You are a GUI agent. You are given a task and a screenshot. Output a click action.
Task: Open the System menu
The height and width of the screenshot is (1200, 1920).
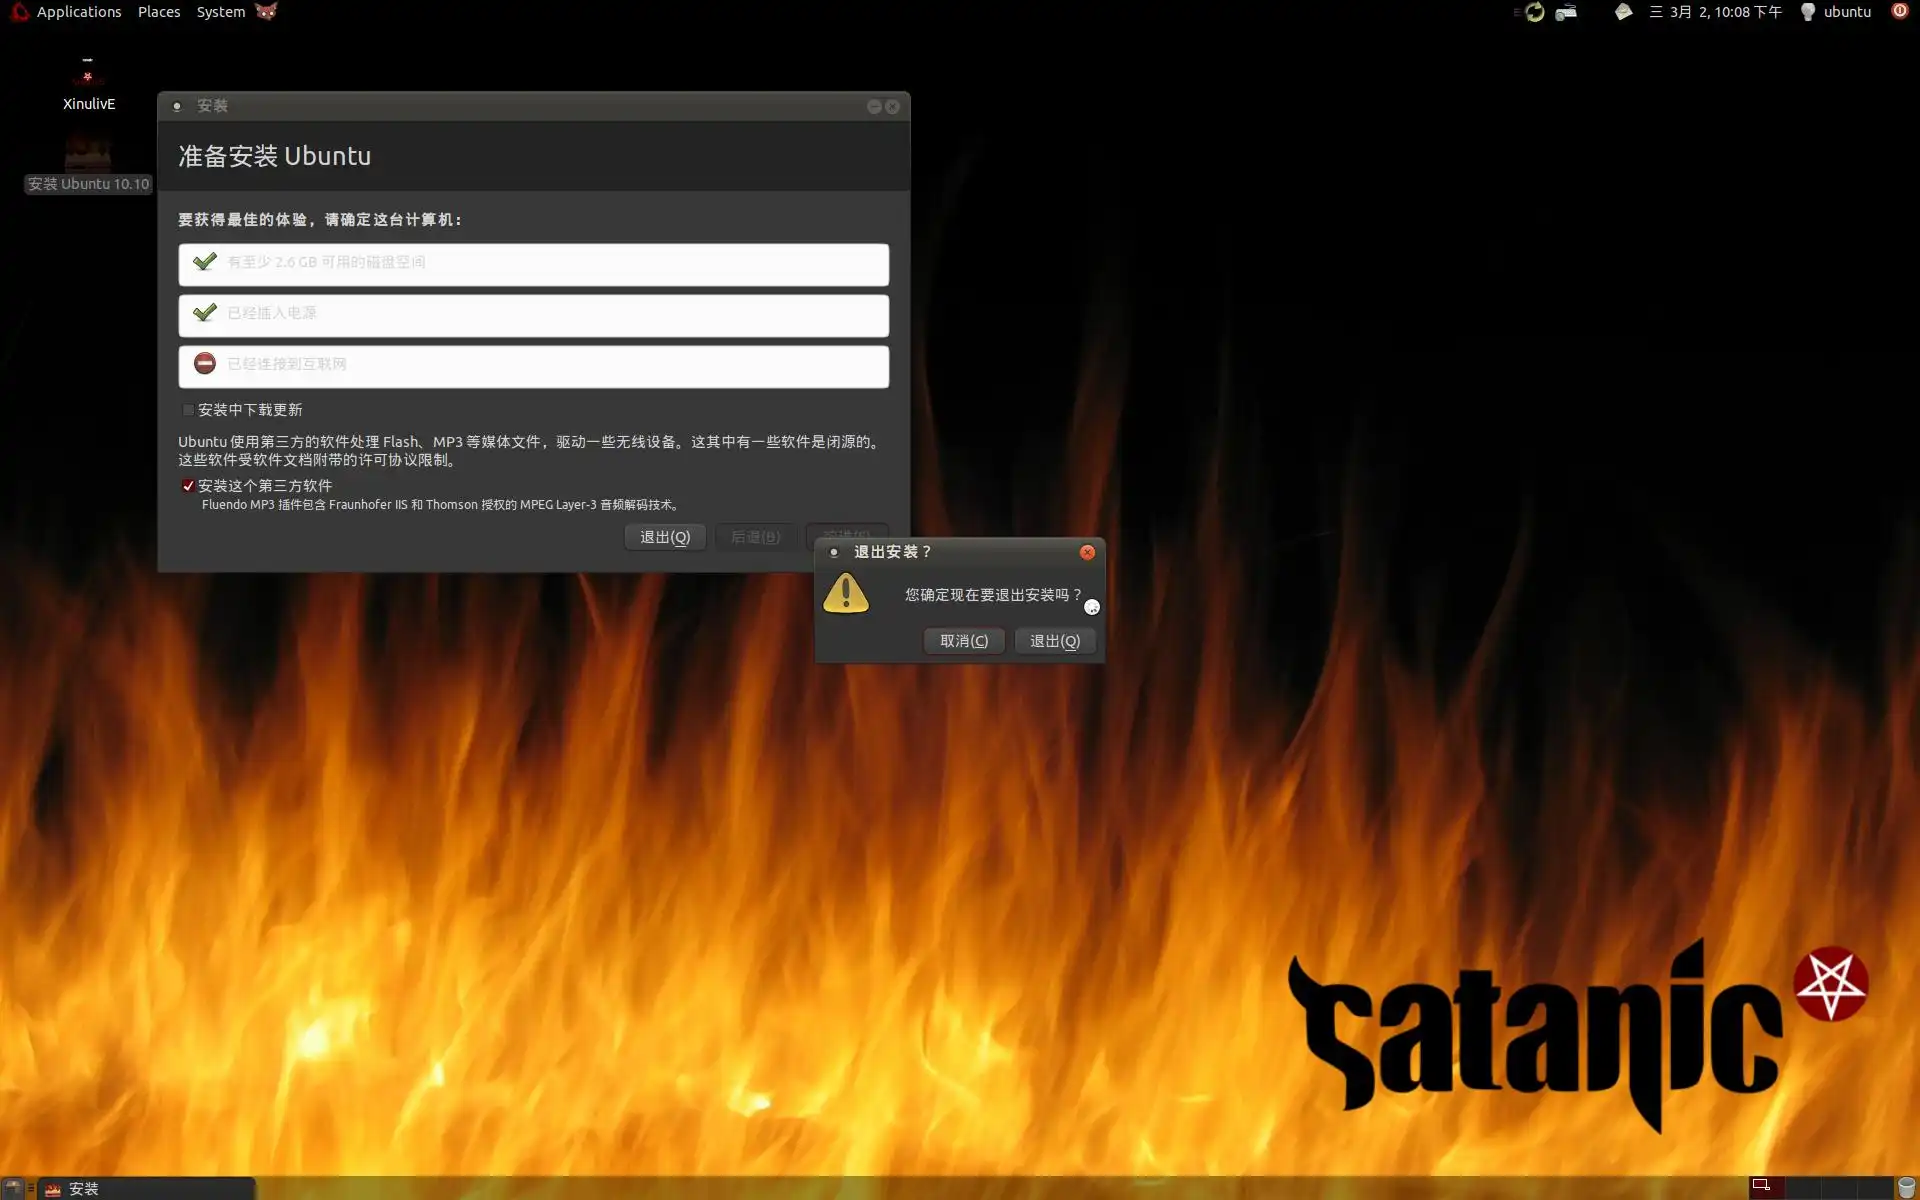point(220,12)
